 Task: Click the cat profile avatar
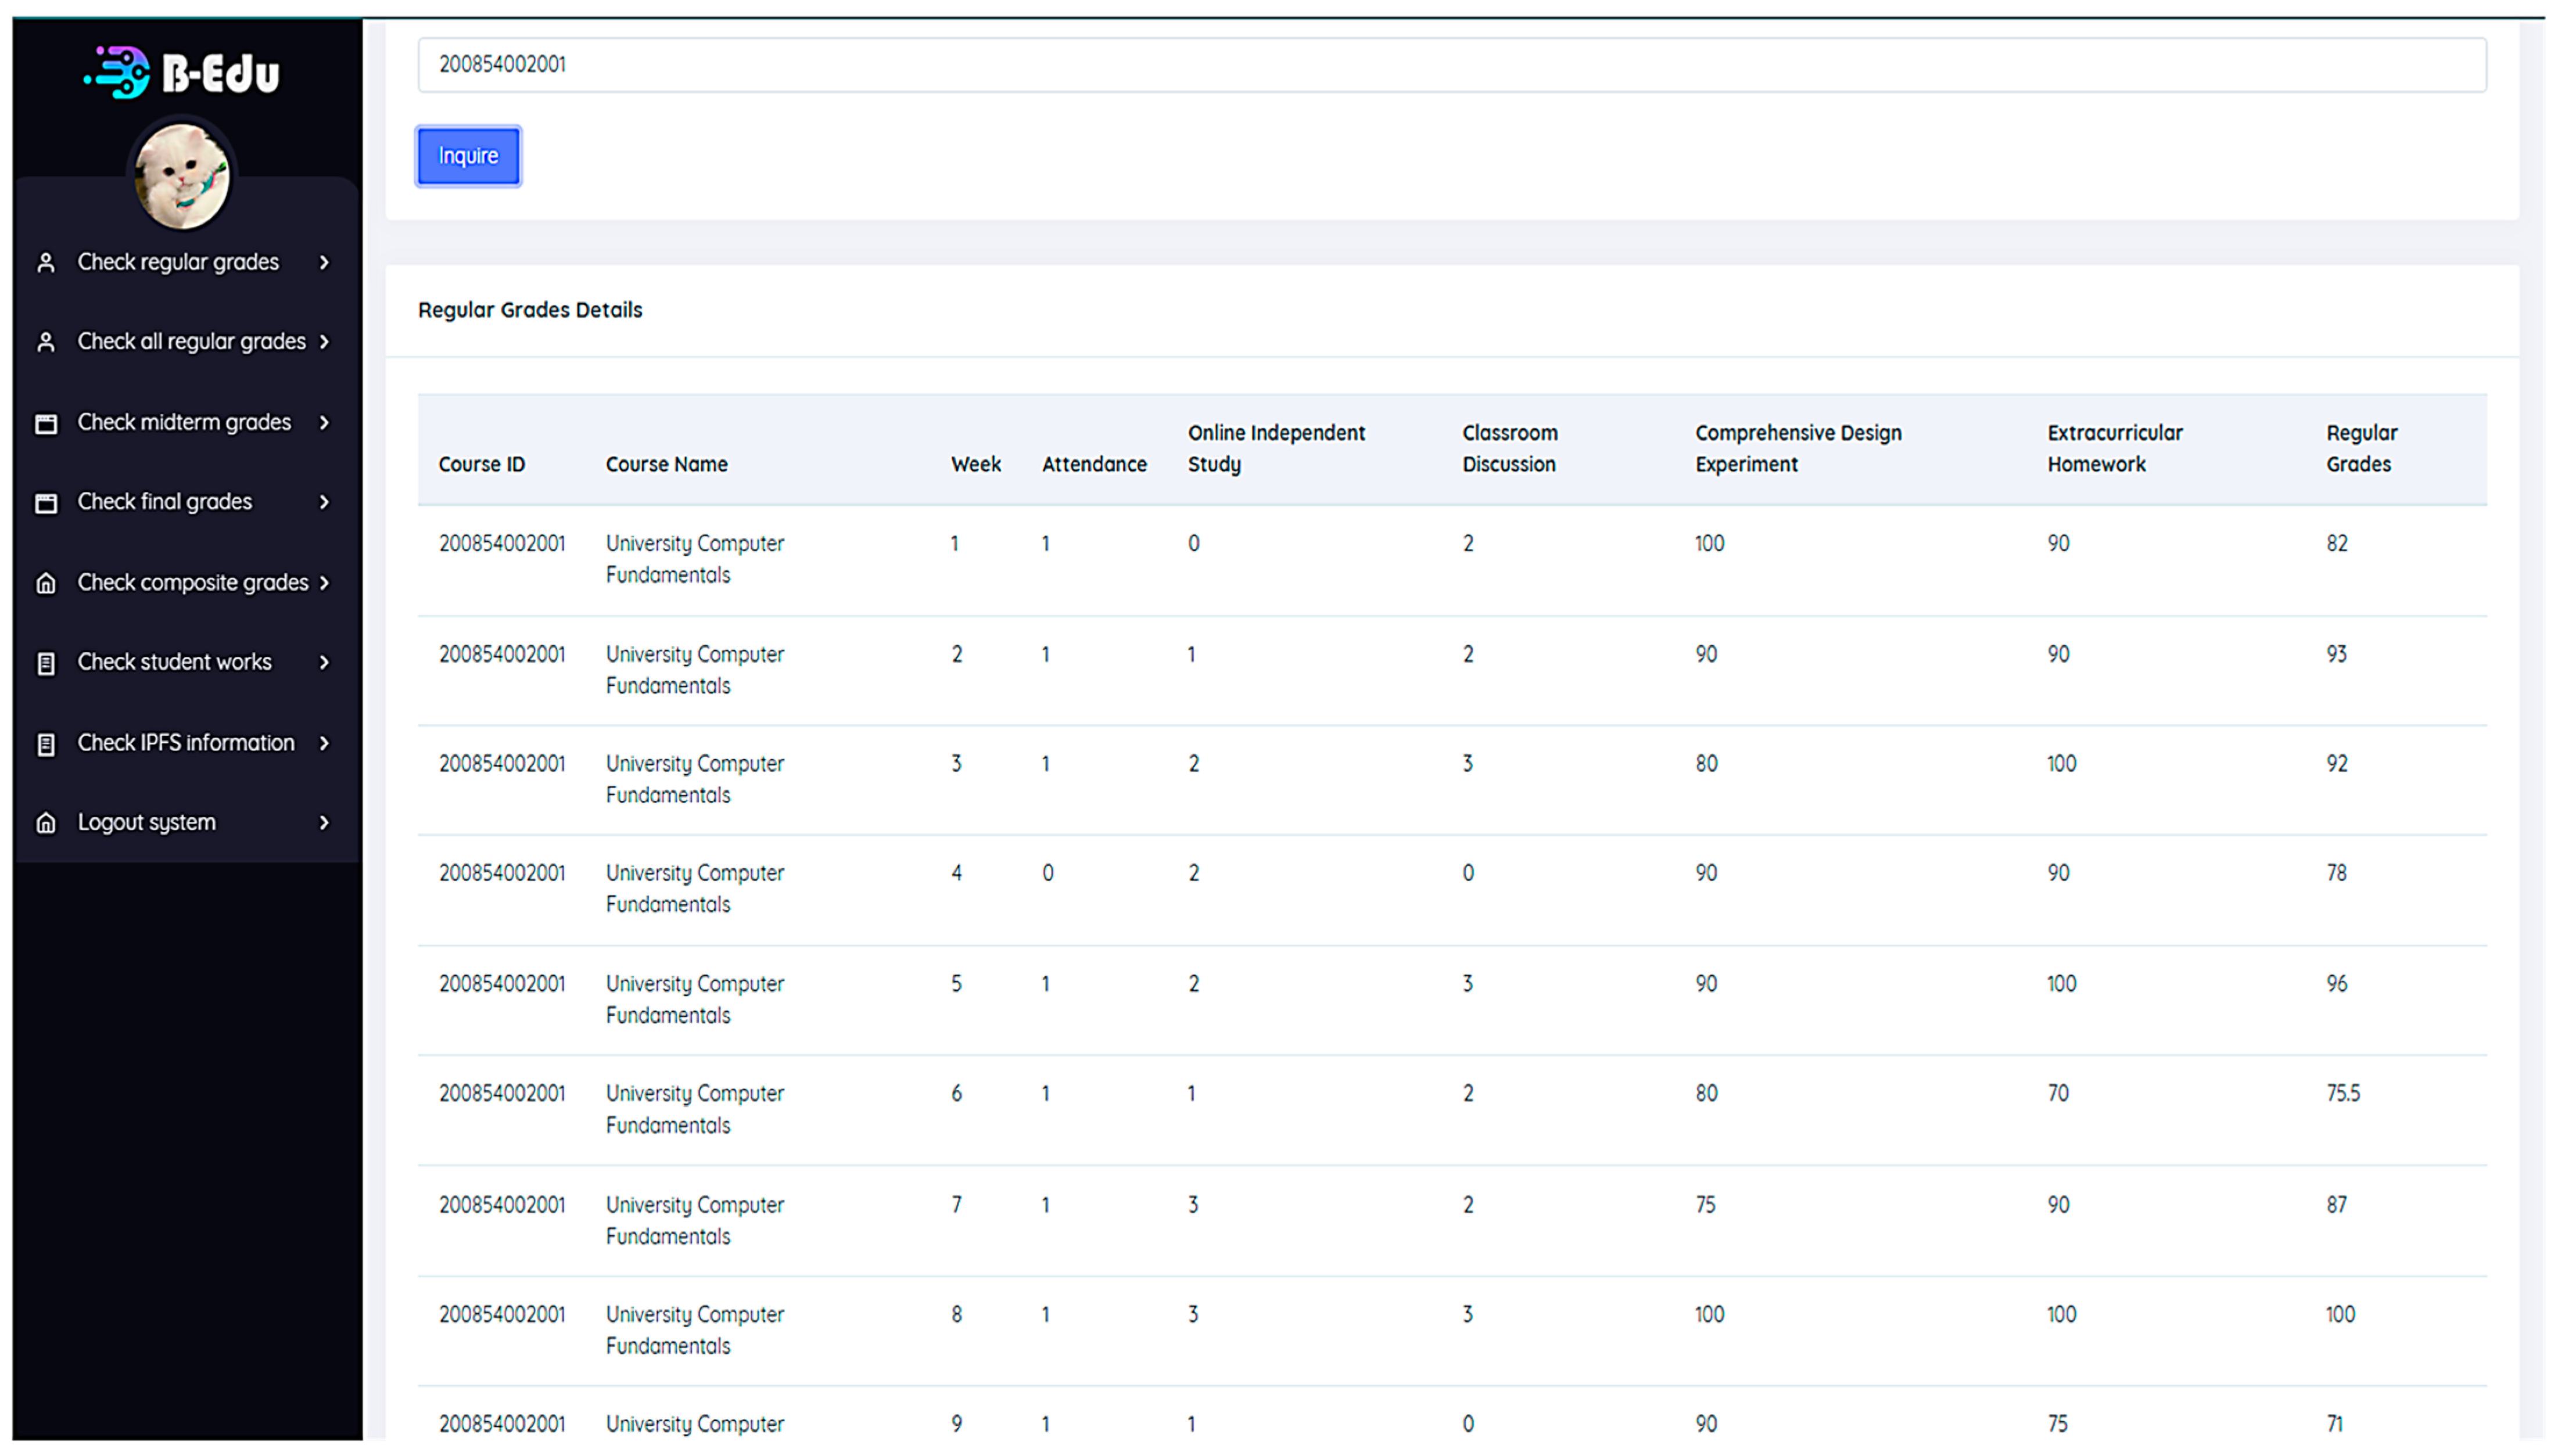tap(182, 176)
